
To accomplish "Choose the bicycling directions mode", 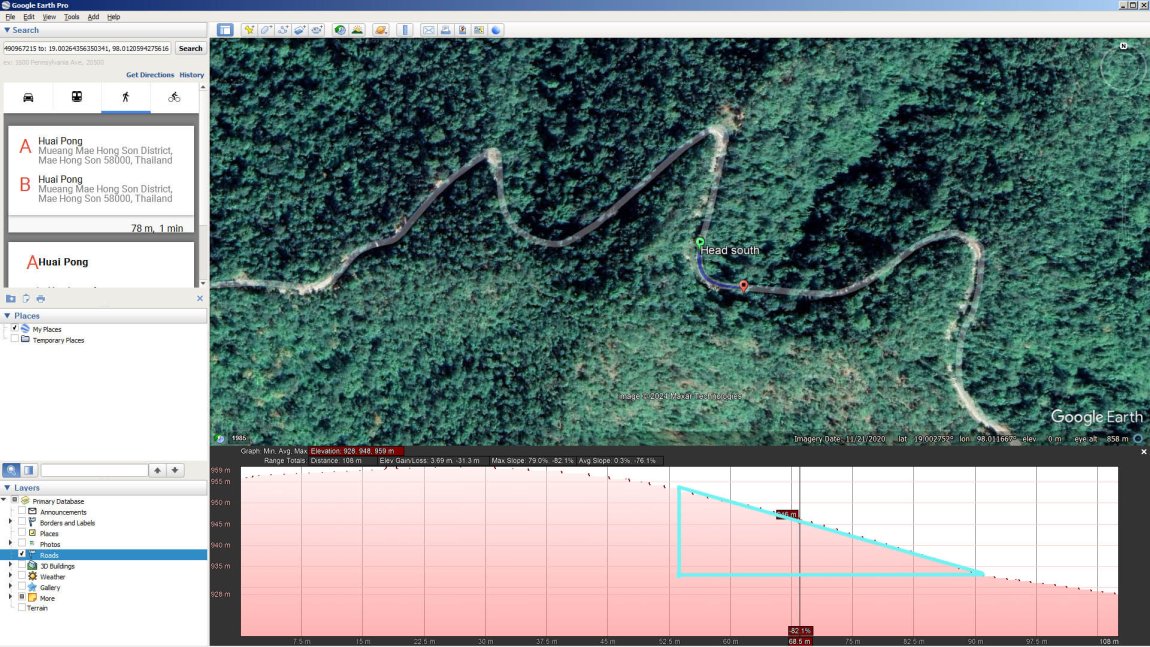I will pyautogui.click(x=174, y=97).
